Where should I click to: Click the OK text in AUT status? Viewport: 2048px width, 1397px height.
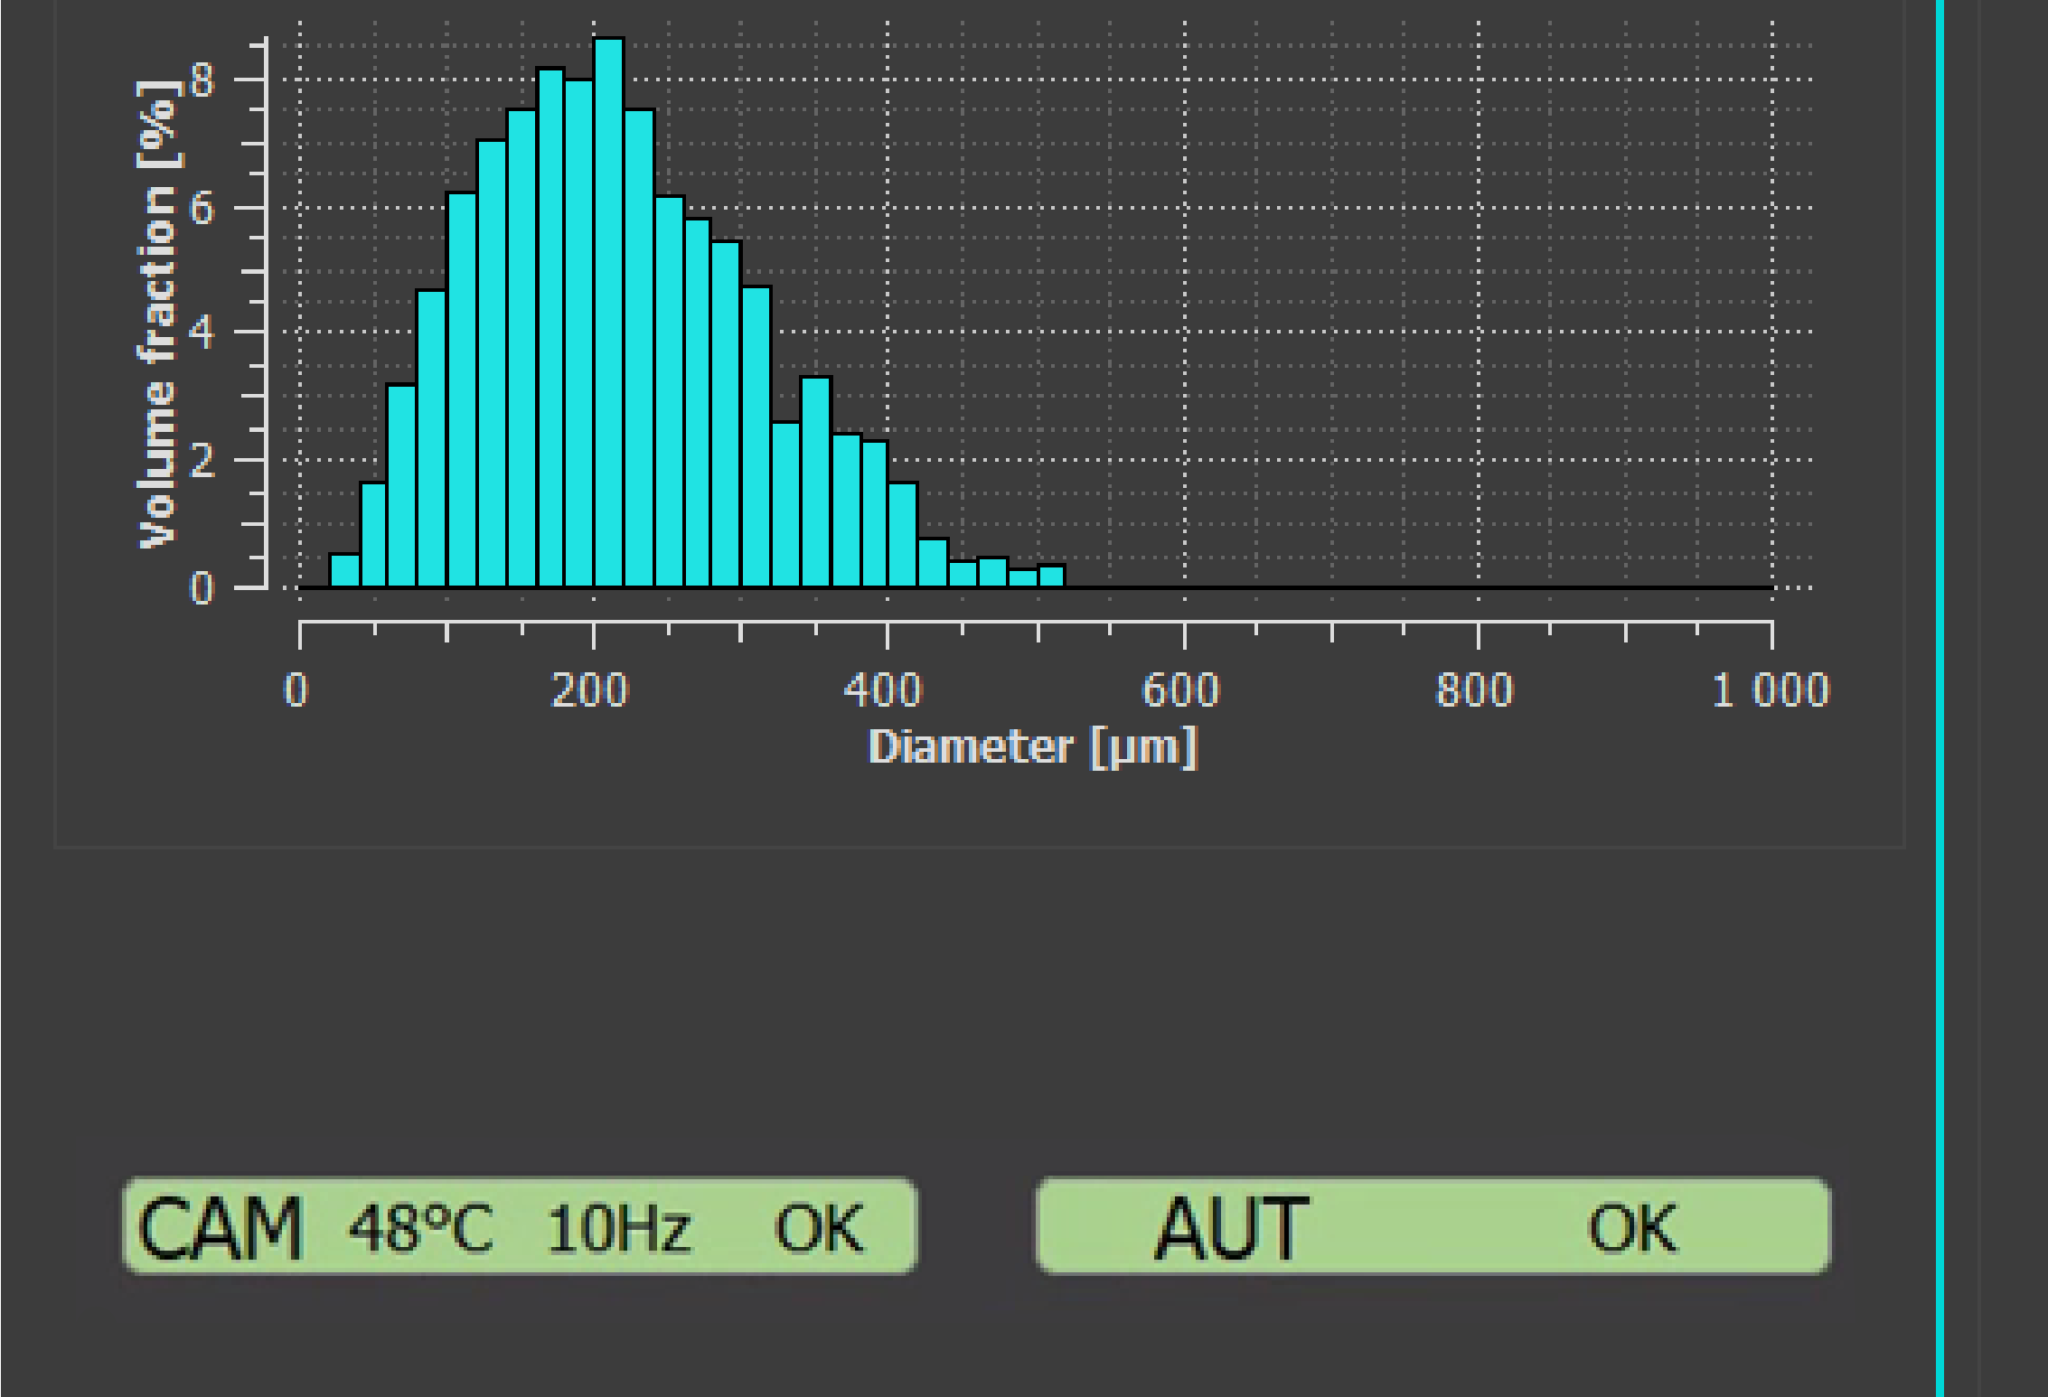[1632, 1228]
